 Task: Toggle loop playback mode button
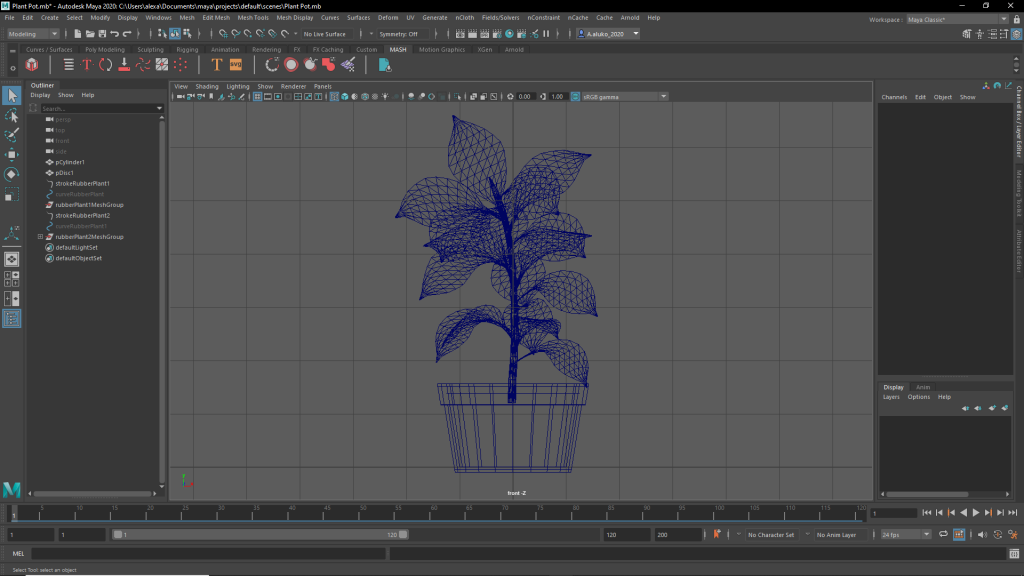pyautogui.click(x=941, y=535)
